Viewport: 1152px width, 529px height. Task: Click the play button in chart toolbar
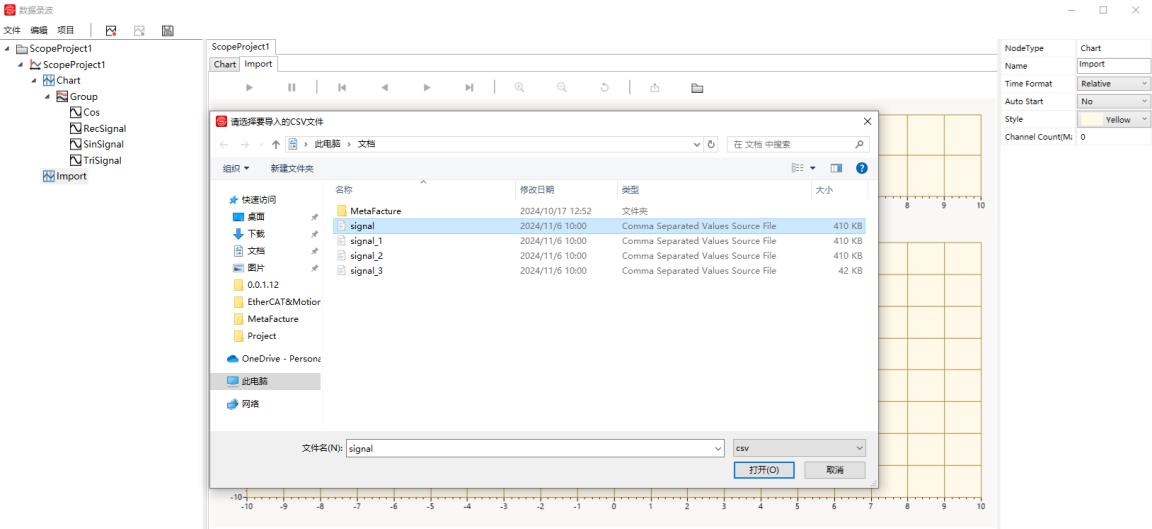pyautogui.click(x=250, y=87)
